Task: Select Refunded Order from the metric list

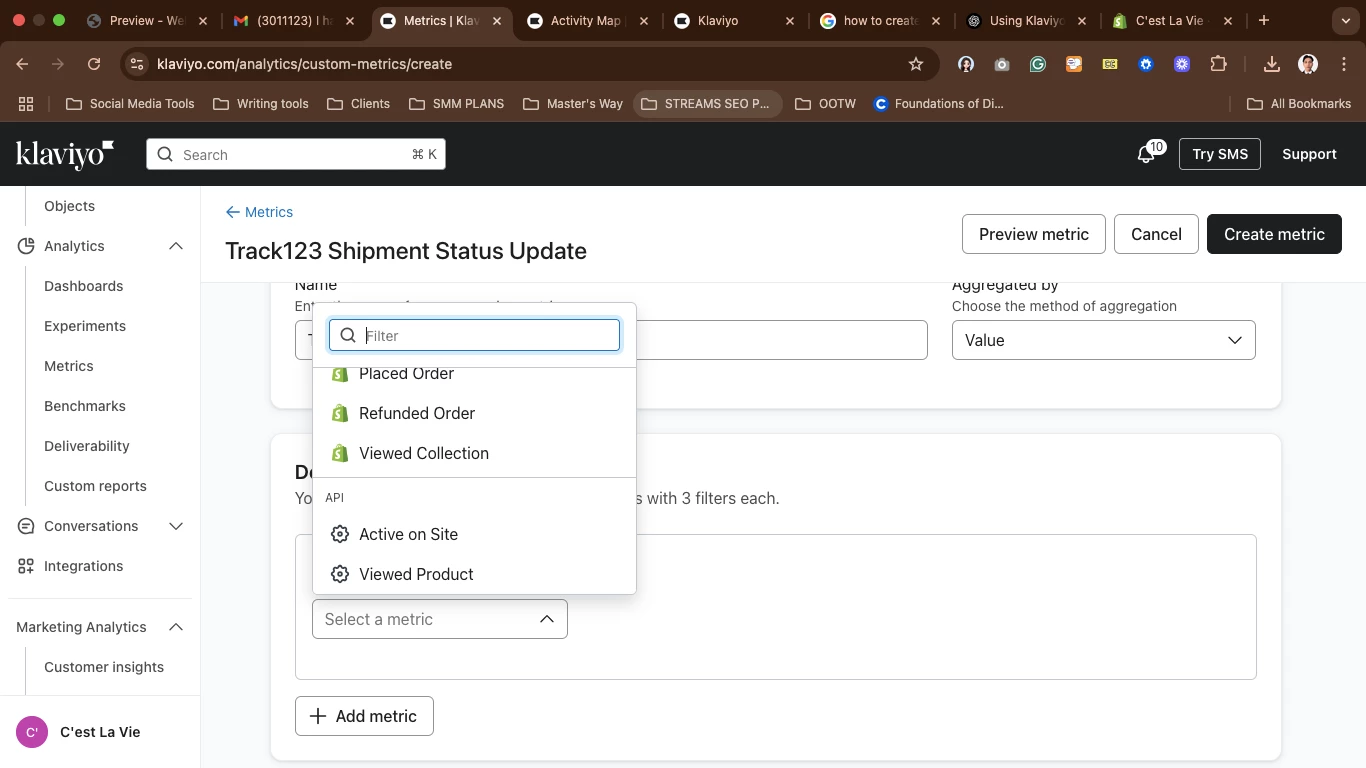Action: [x=474, y=413]
